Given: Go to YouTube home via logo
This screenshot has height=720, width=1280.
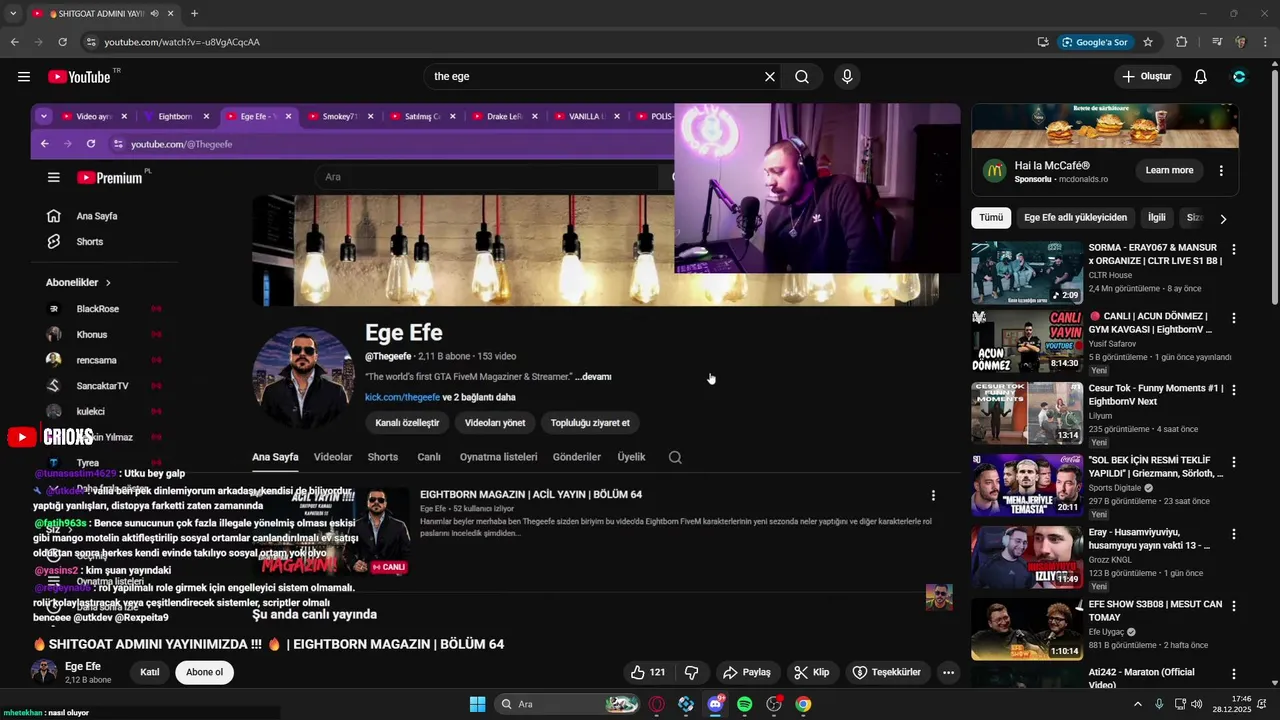Looking at the screenshot, I should [x=79, y=77].
